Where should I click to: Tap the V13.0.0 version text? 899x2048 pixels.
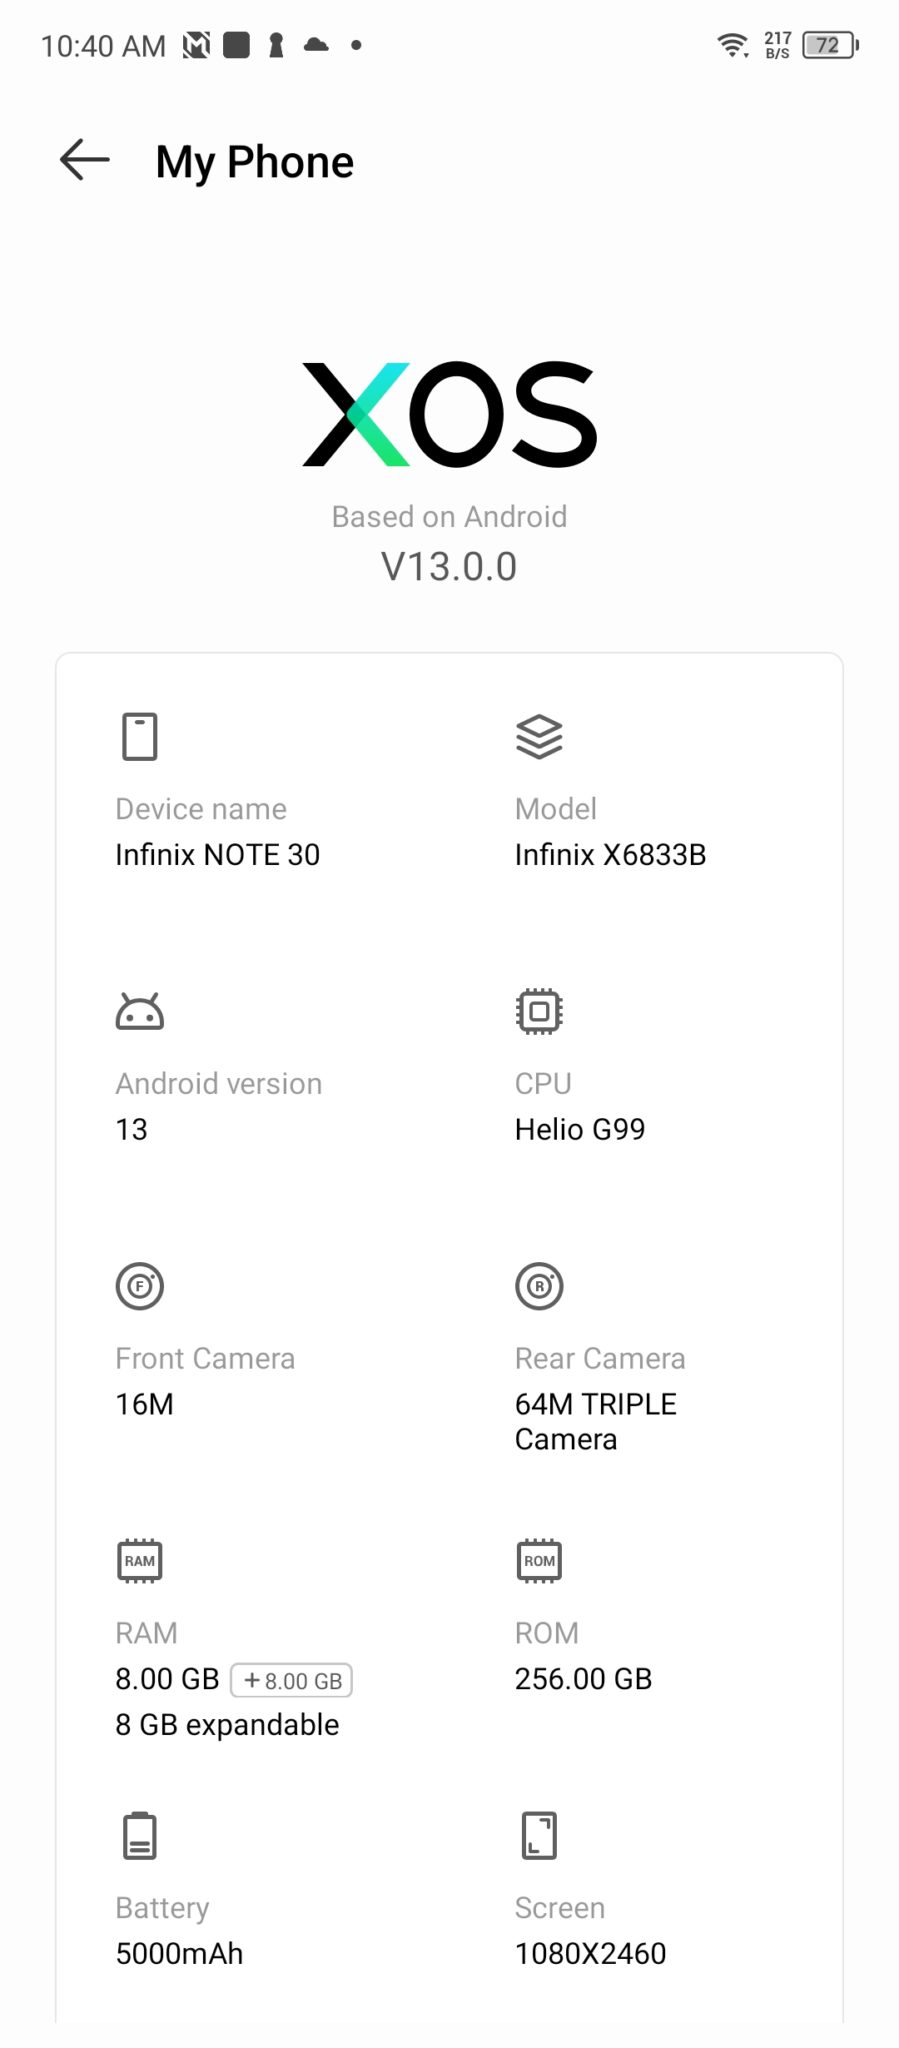(449, 567)
